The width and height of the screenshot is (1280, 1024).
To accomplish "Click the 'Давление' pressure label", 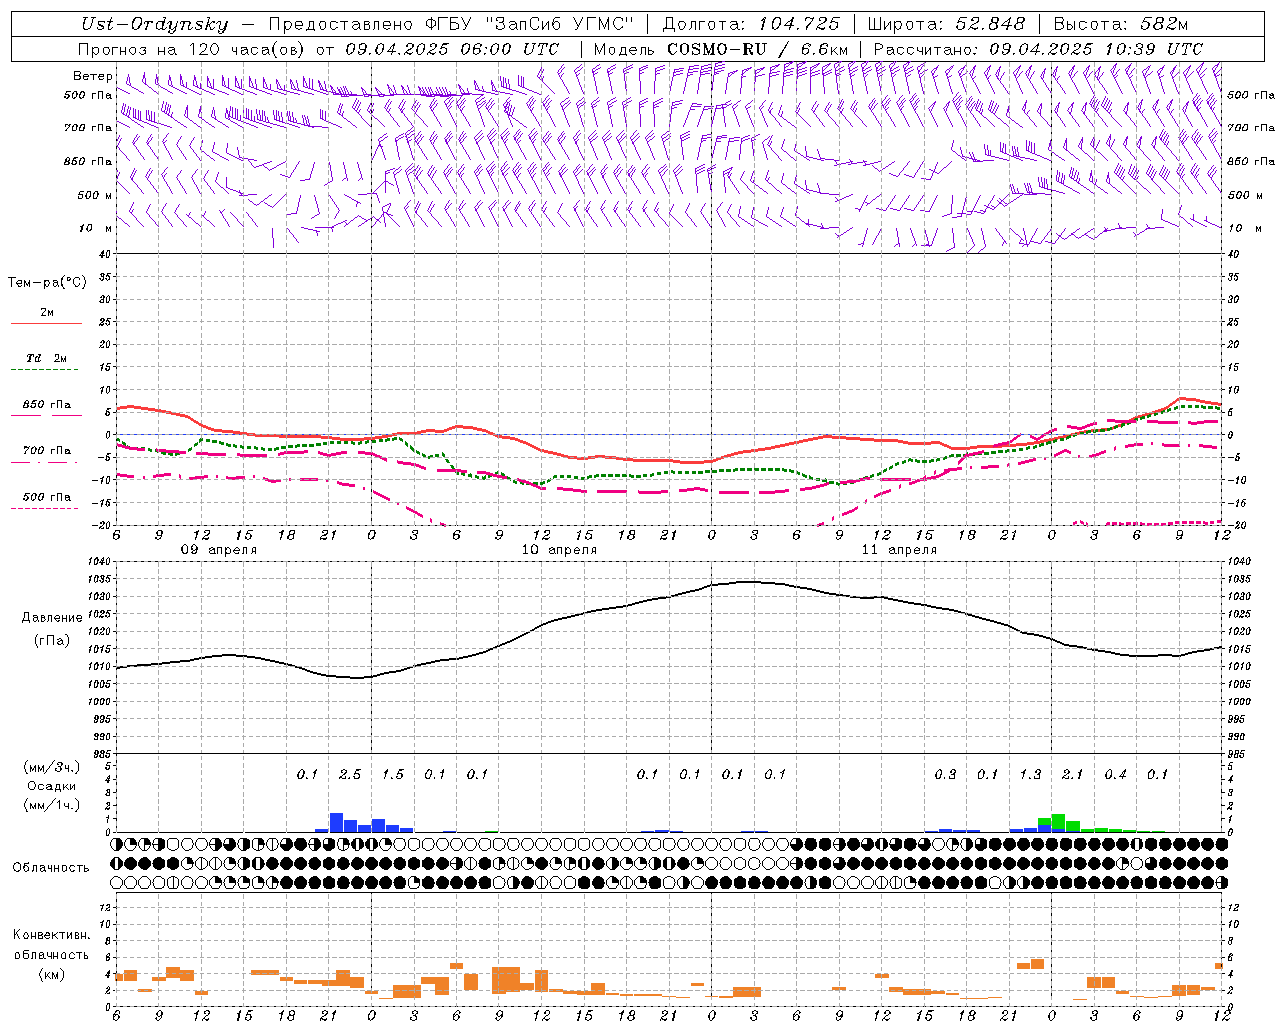I will coord(52,618).
